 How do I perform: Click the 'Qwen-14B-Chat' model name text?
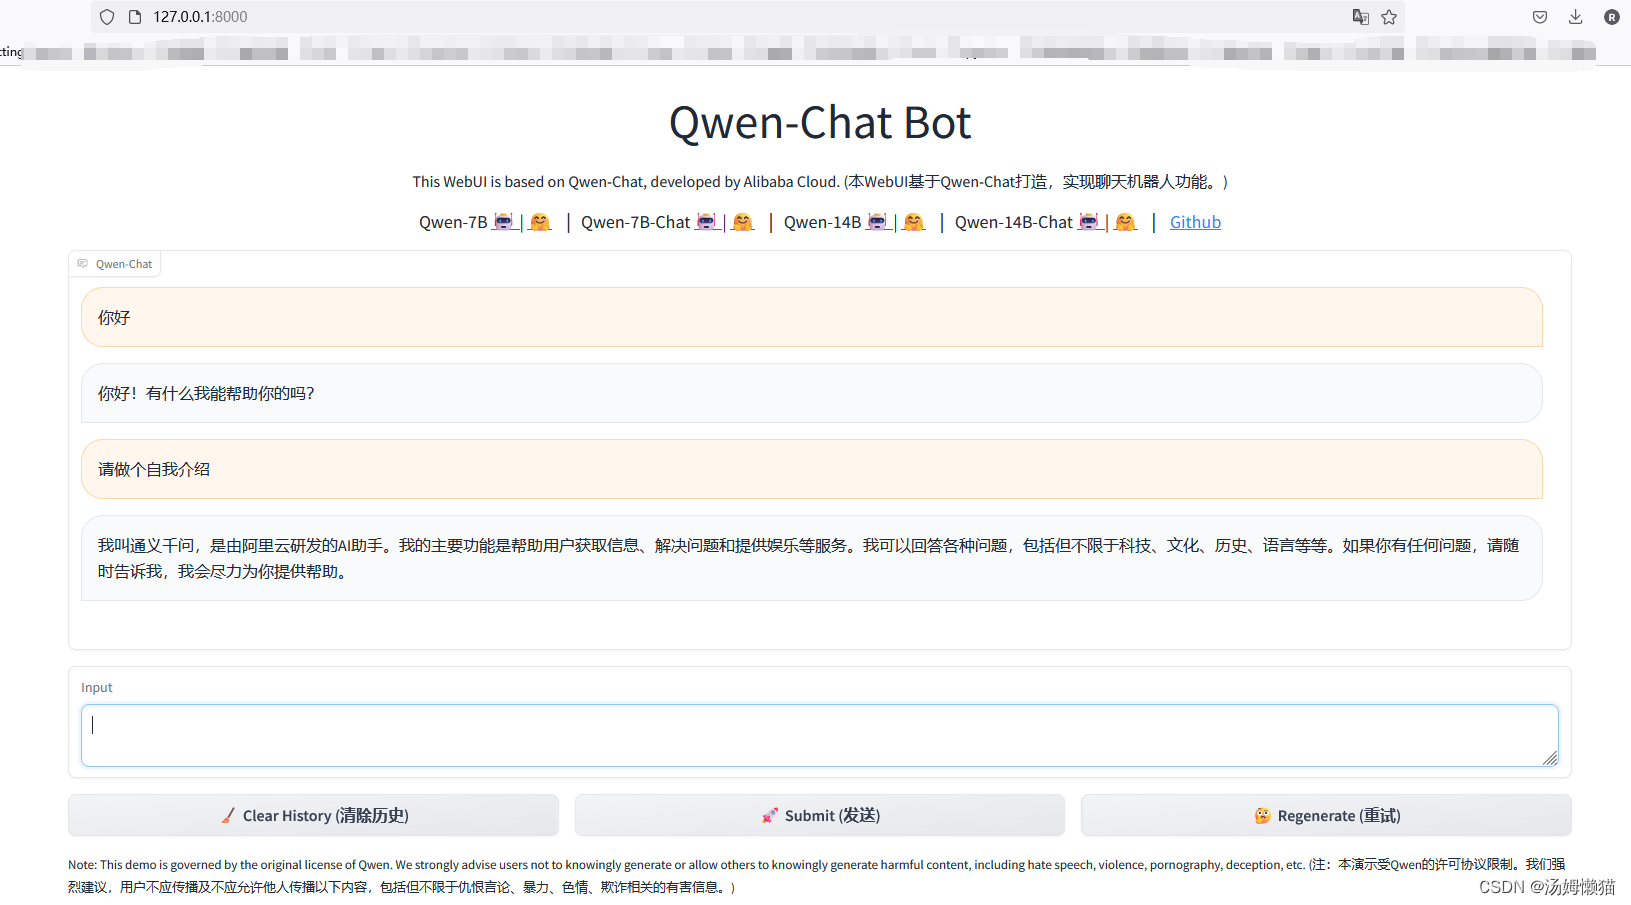(1014, 222)
